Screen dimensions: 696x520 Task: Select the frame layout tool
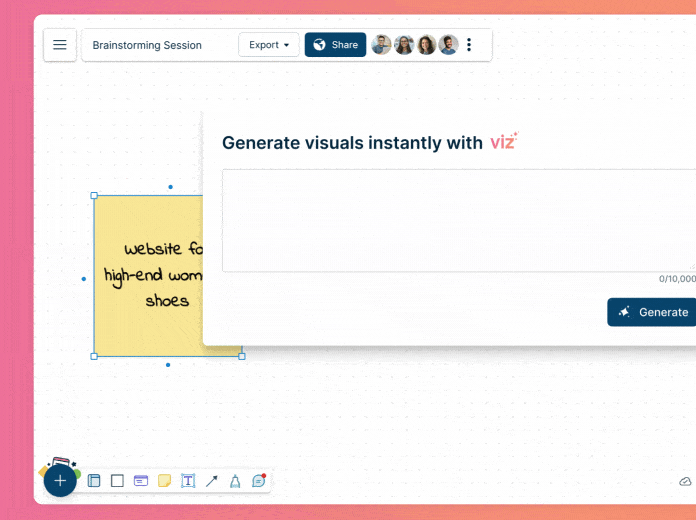[x=95, y=481]
